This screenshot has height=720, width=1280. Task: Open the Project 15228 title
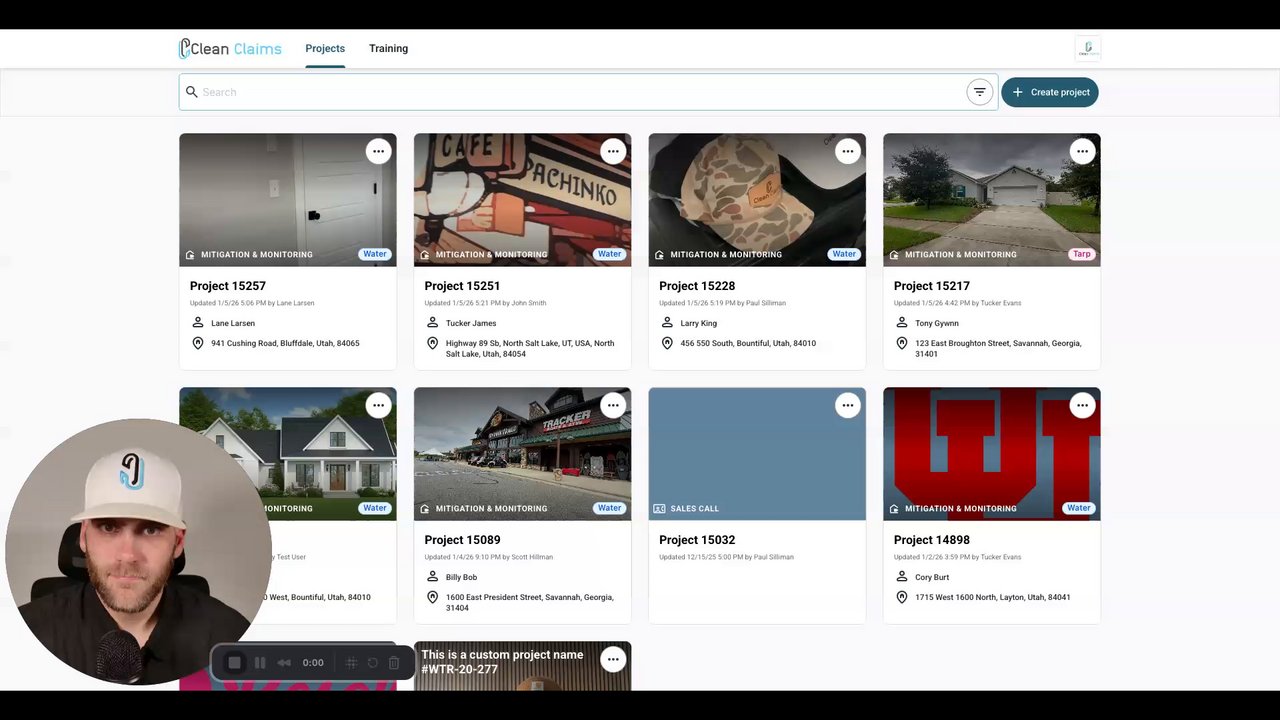click(697, 286)
